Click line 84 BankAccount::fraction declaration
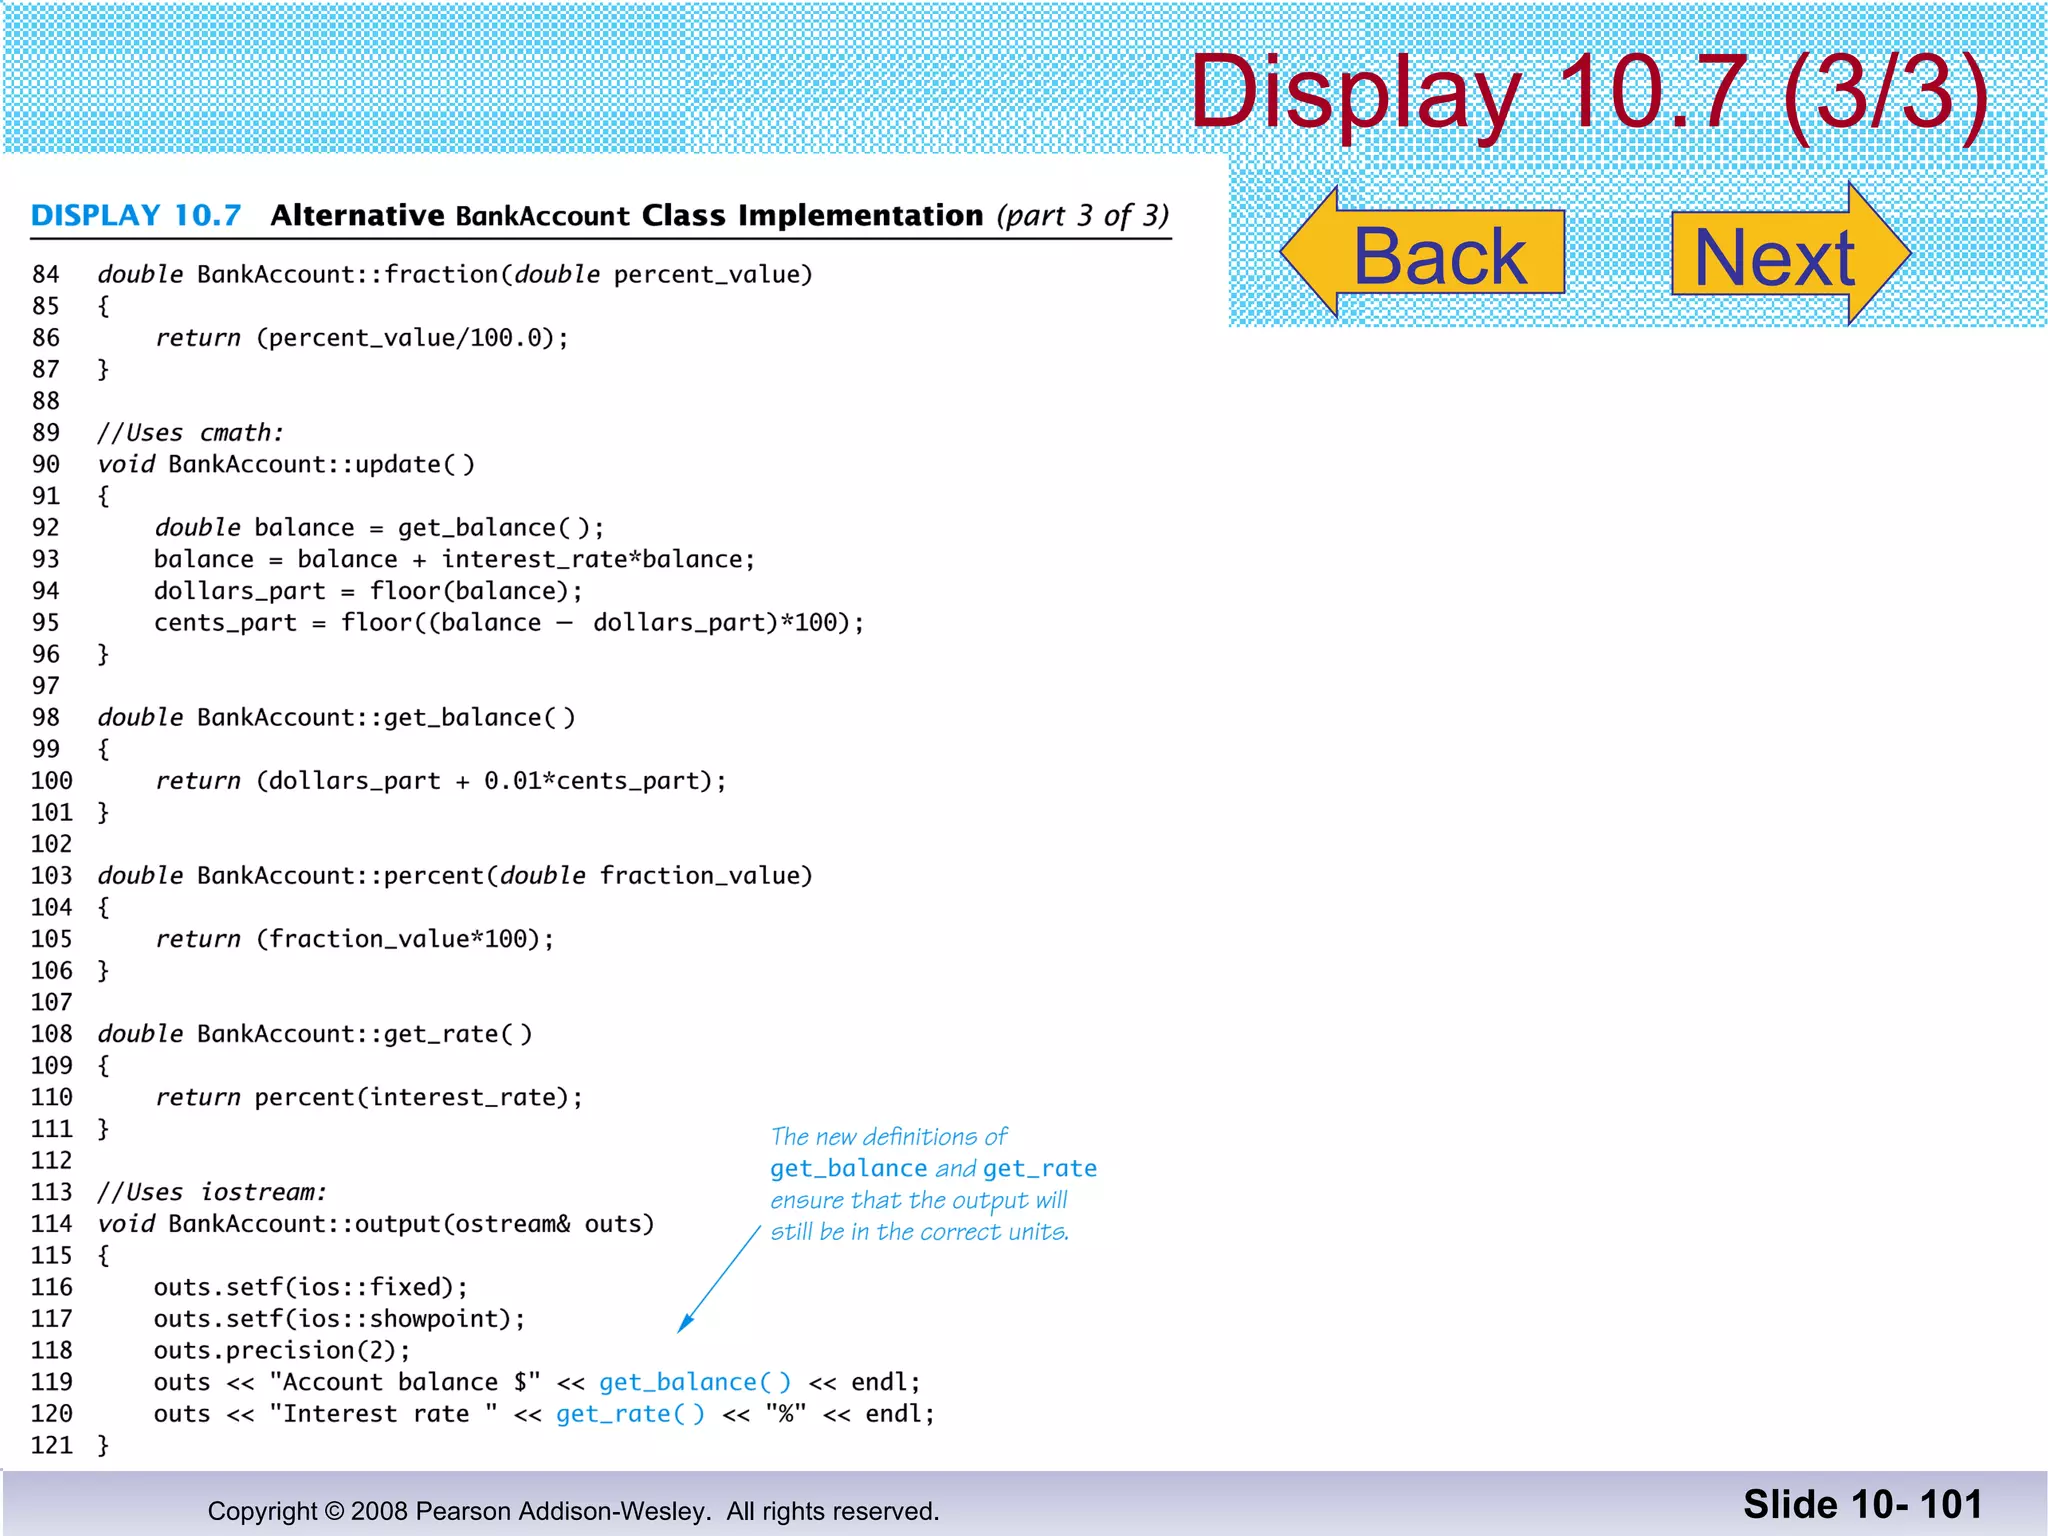Screen dimensions: 2048x1536 (x=455, y=275)
